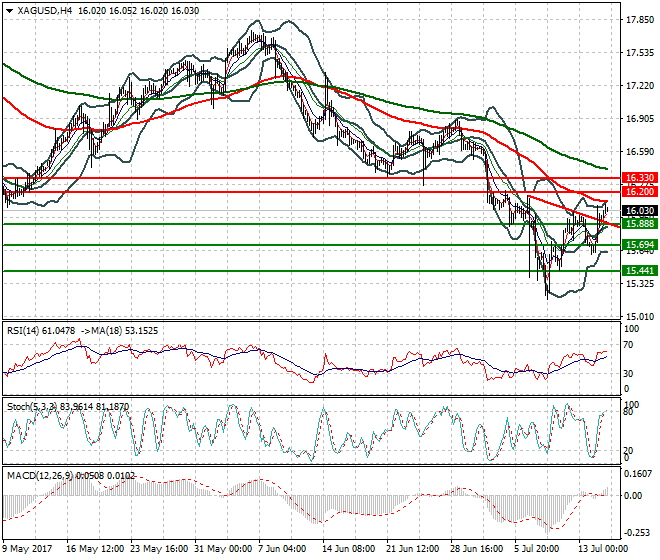The height and width of the screenshot is (560, 660).
Task: Click the MACD(12,26,9) indicator label
Action: point(40,476)
